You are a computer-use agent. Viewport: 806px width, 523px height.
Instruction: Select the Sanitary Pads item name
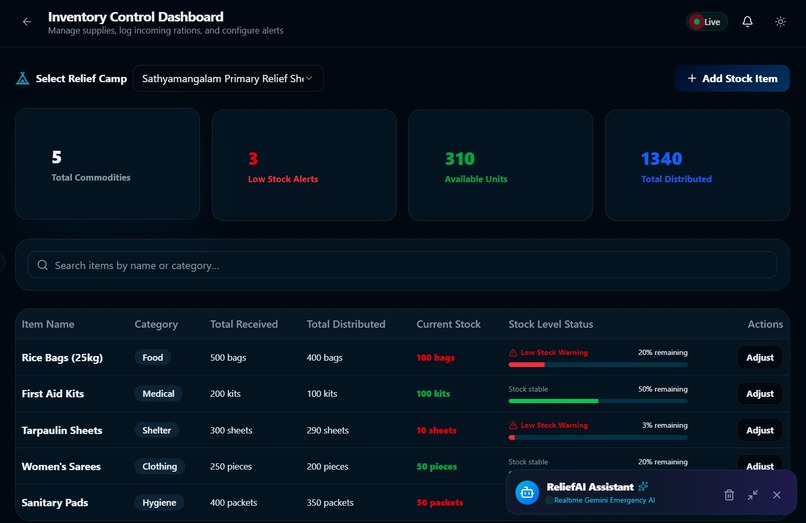pos(55,502)
